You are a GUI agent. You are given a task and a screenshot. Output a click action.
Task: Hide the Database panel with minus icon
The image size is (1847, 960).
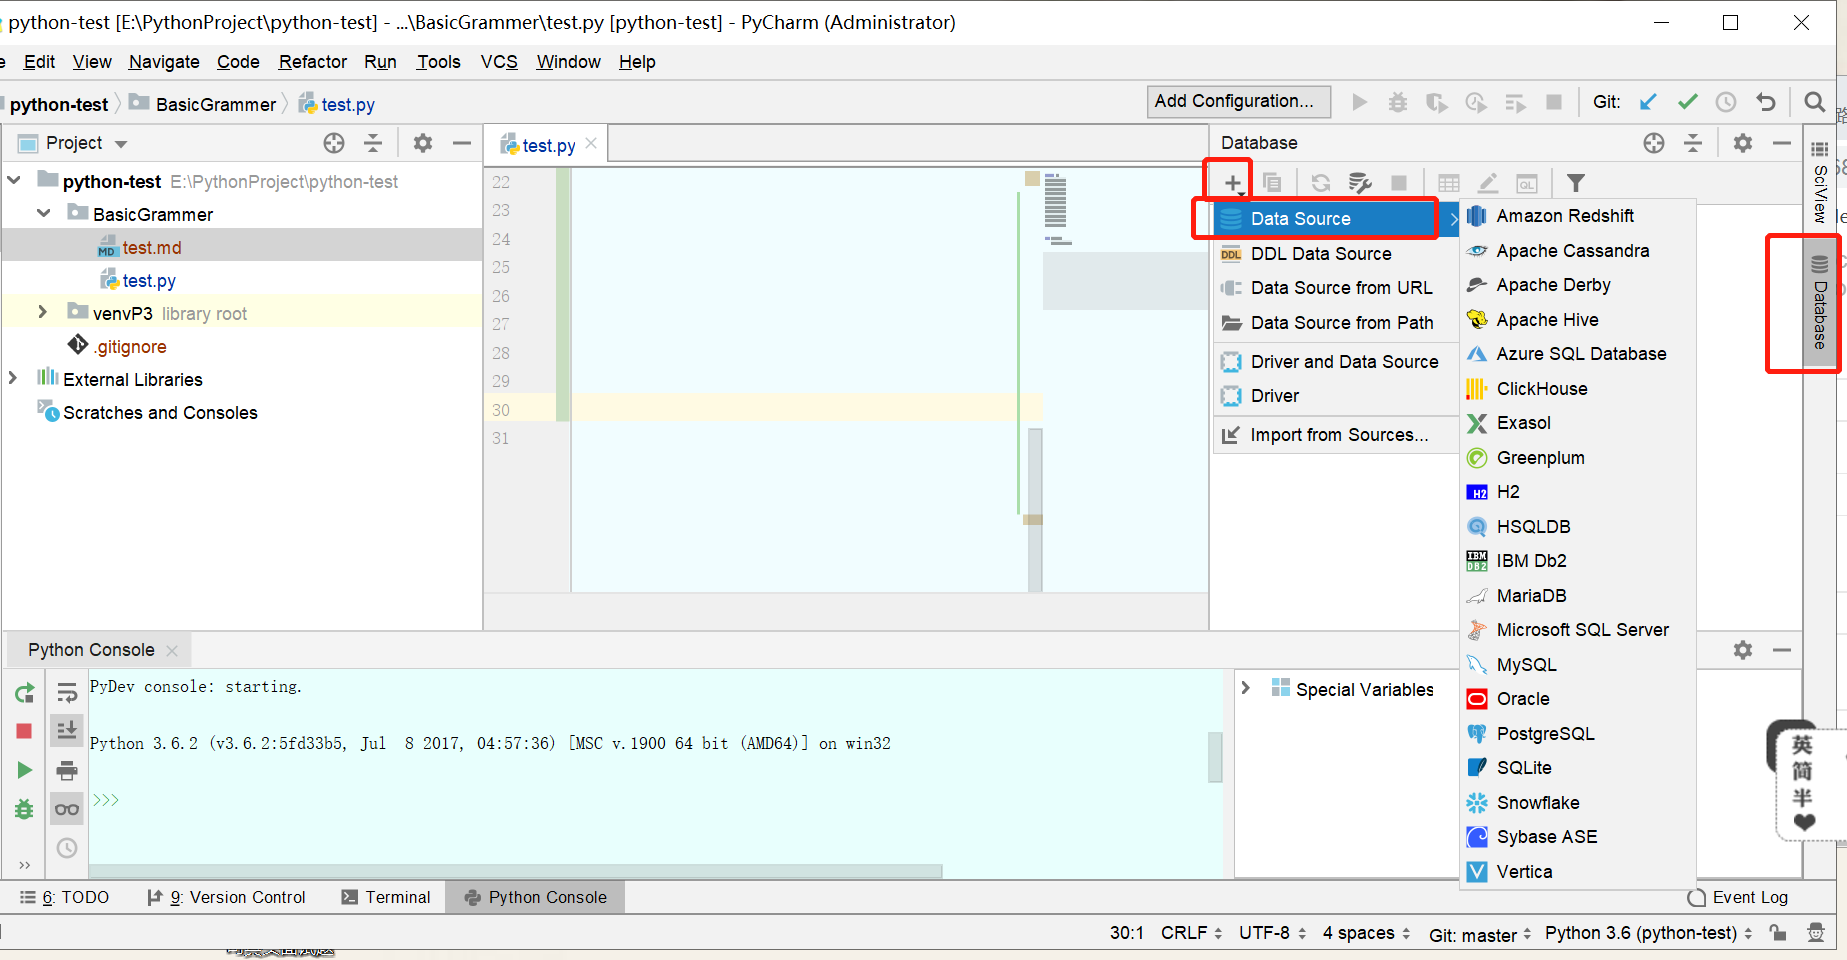coord(1782,143)
